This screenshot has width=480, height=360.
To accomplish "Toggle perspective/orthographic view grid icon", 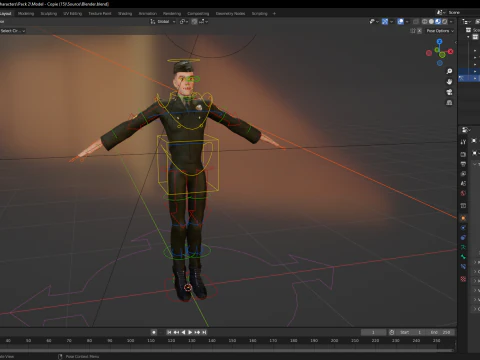I will [449, 103].
